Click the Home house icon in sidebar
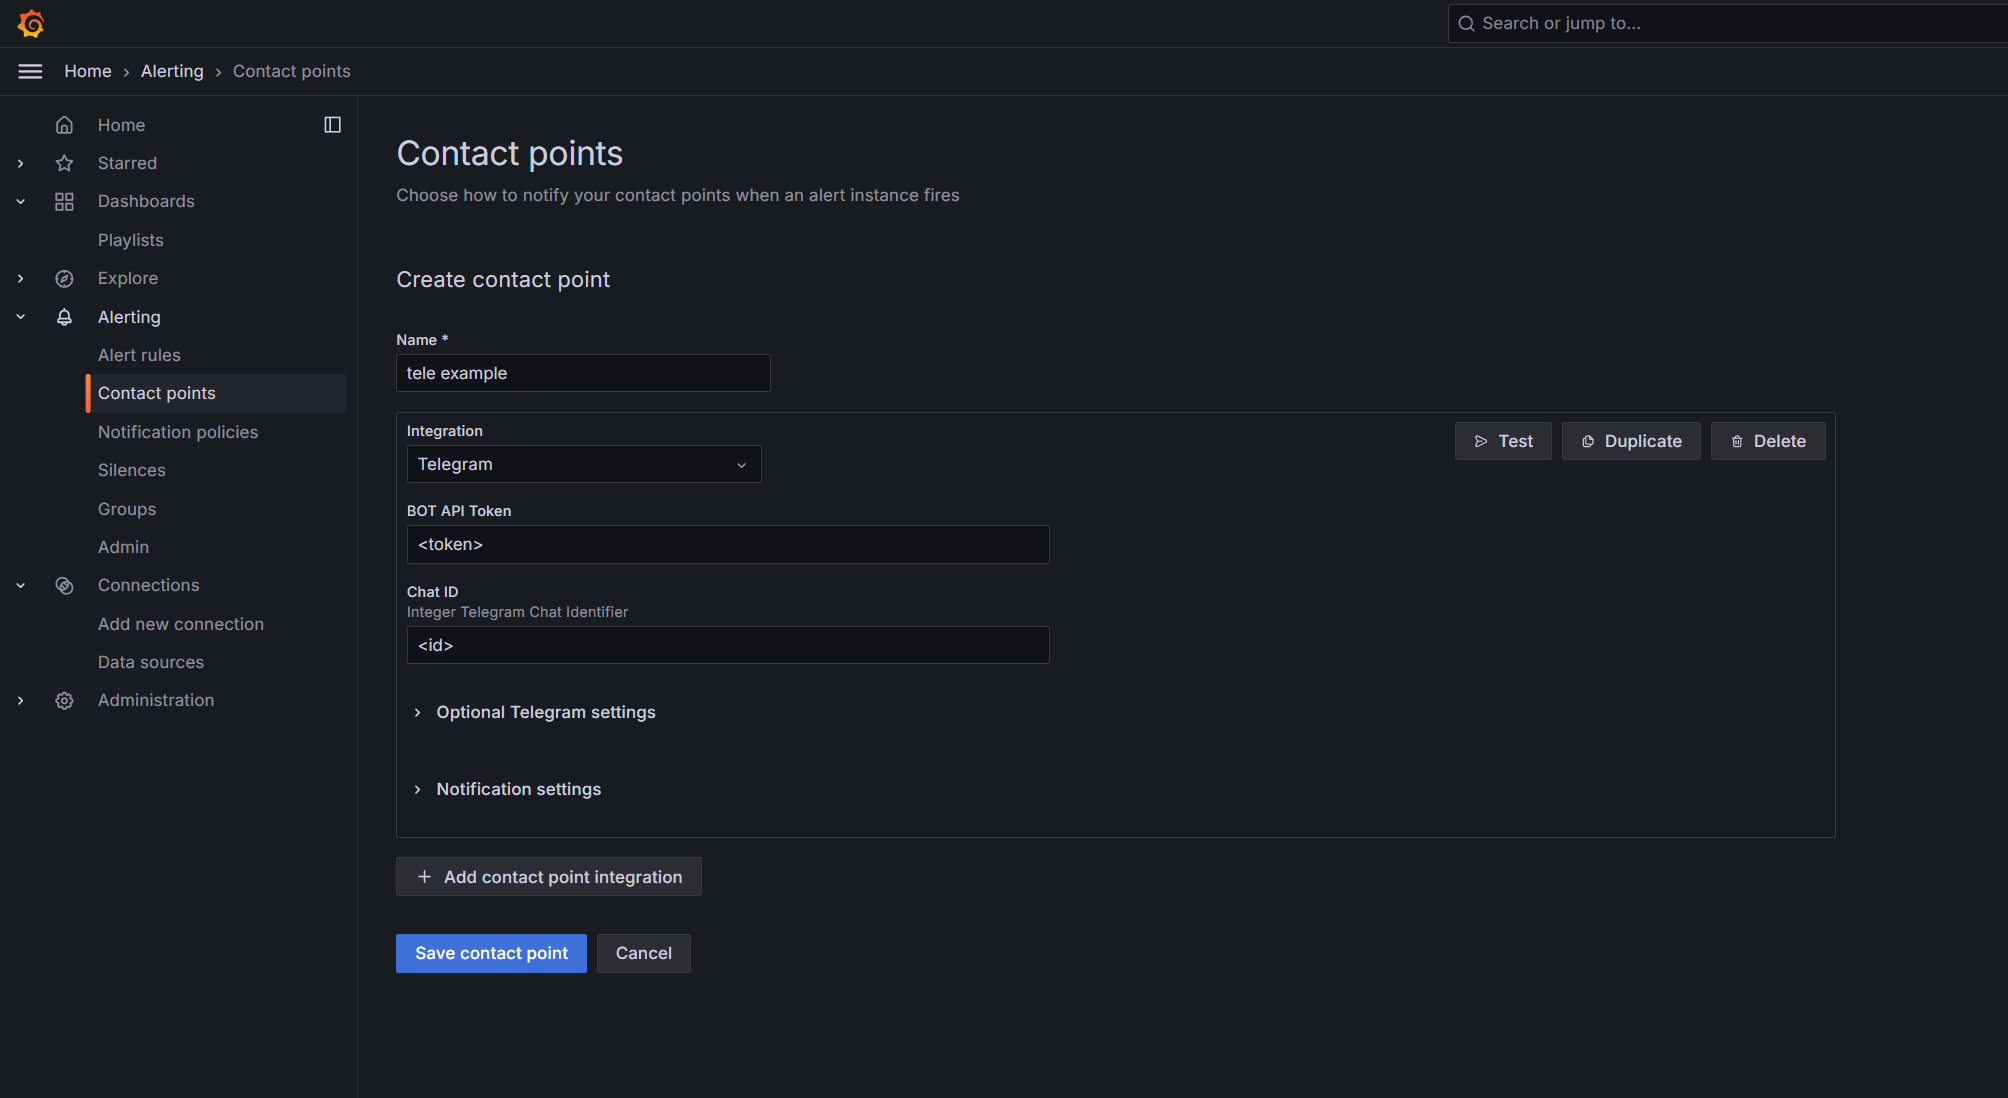Viewport: 2008px width, 1098px height. [x=64, y=125]
